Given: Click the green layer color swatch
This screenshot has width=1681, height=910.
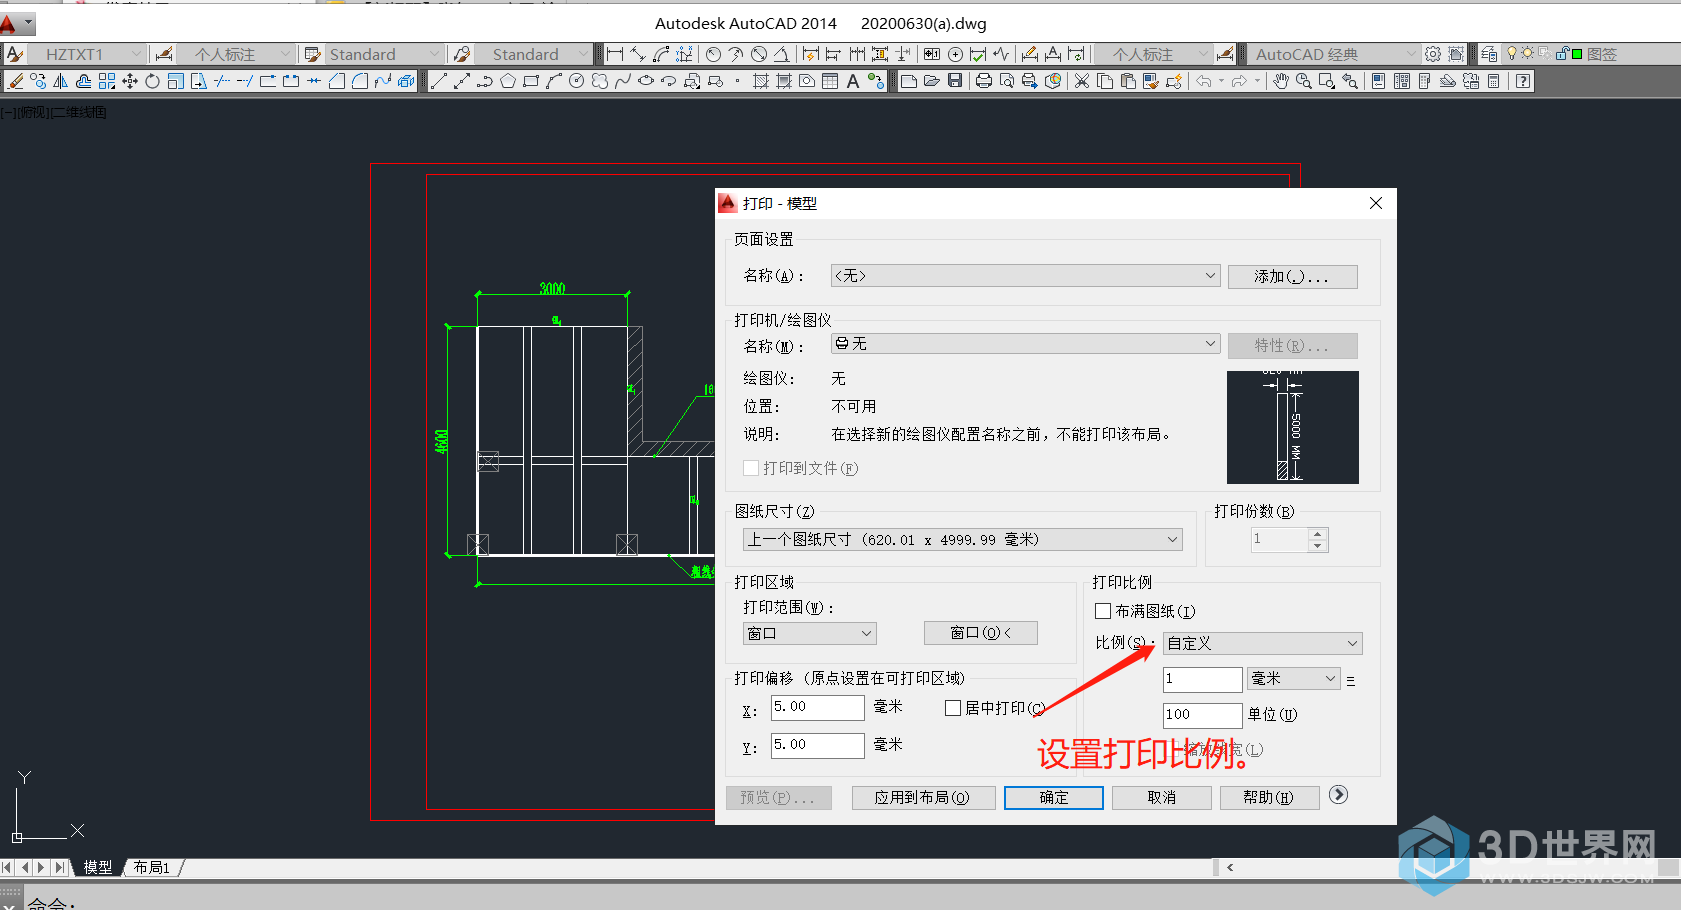Looking at the screenshot, I should pyautogui.click(x=1577, y=54).
